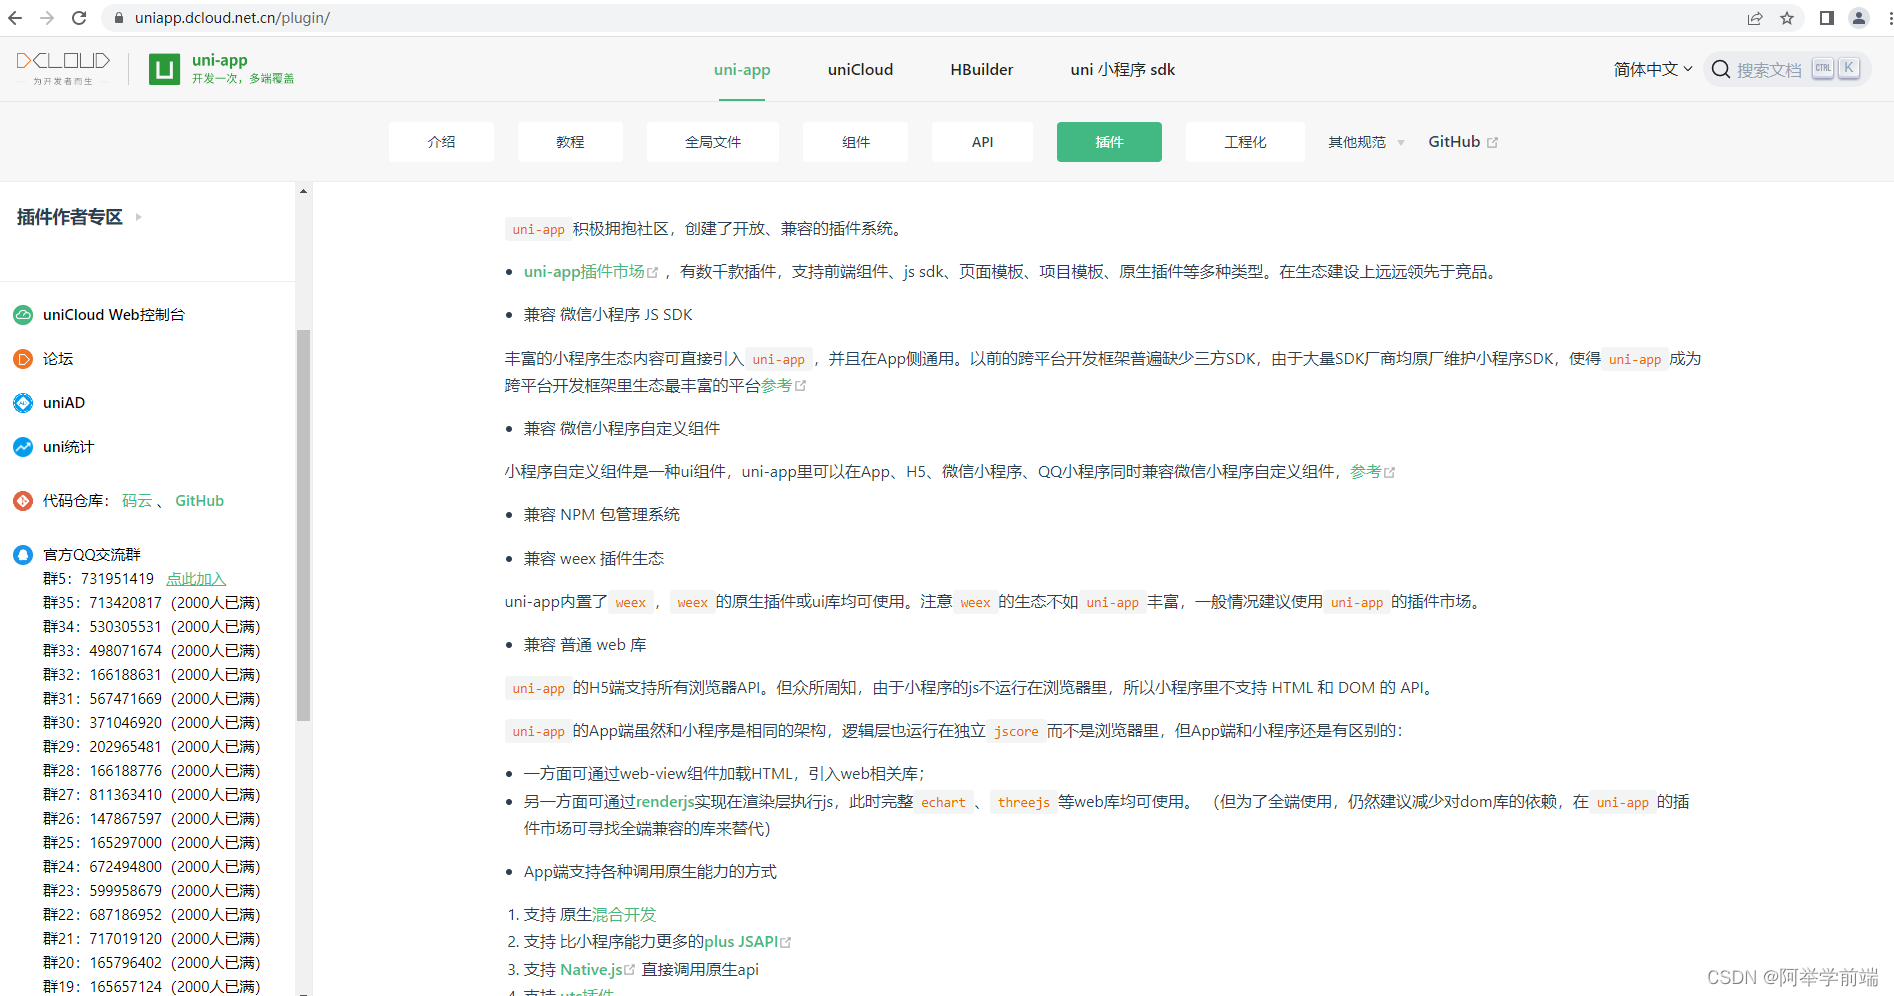Open the 简体中文 language dropdown
The height and width of the screenshot is (996, 1894).
point(1653,69)
